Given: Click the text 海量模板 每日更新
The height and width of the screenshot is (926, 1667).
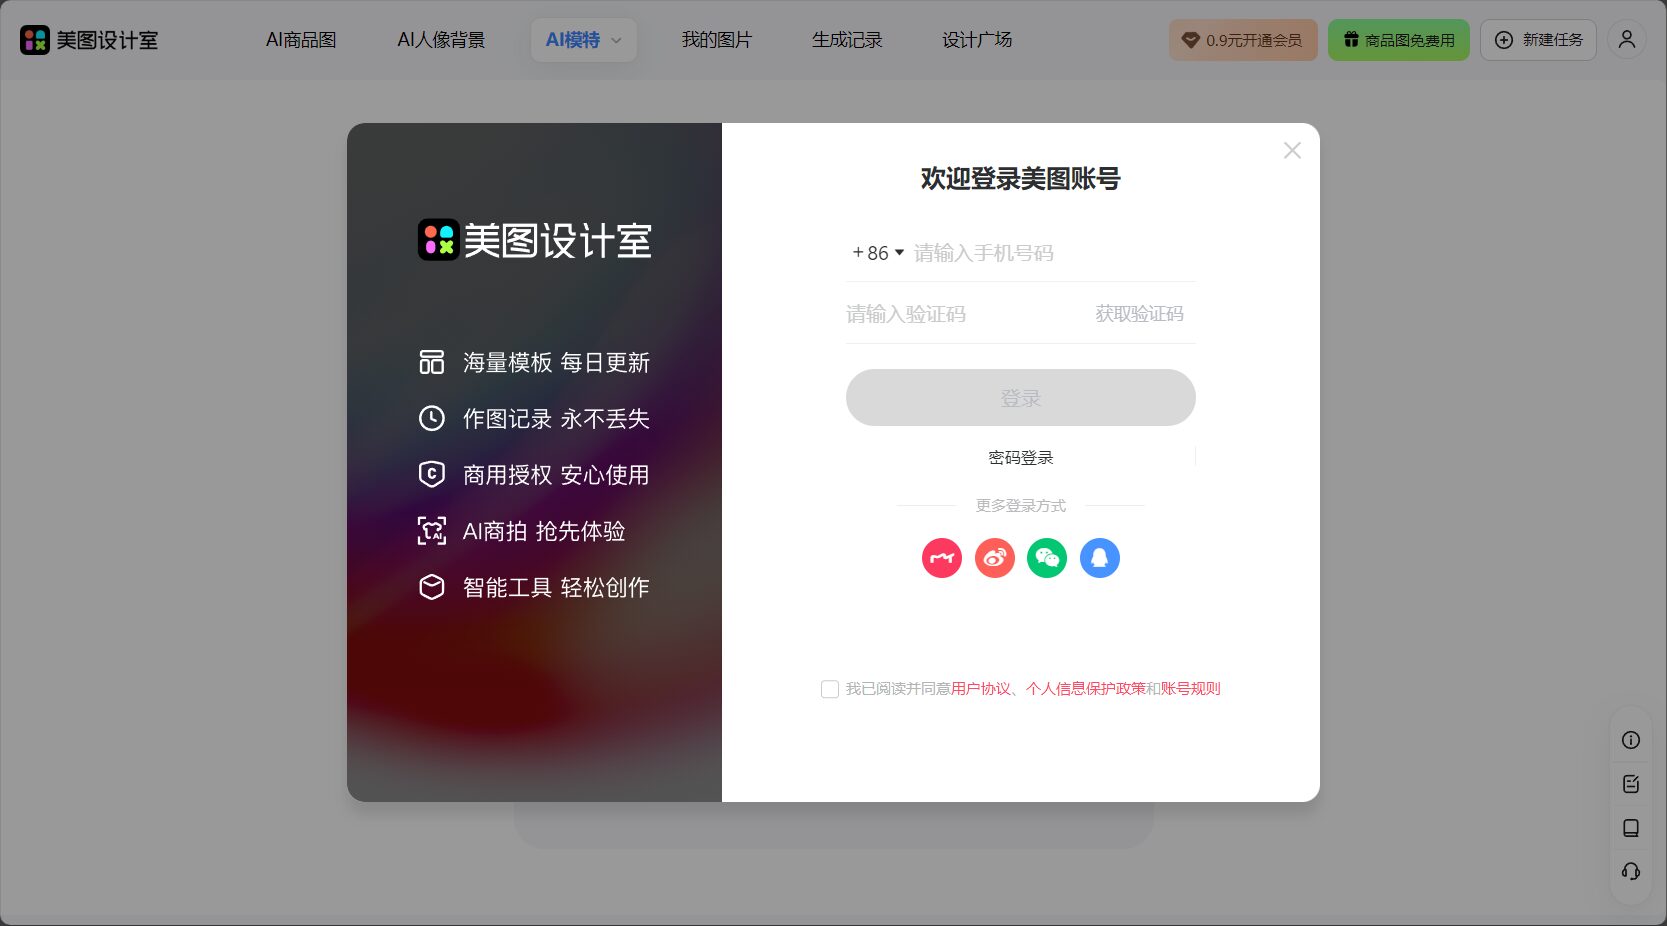Looking at the screenshot, I should point(556,362).
